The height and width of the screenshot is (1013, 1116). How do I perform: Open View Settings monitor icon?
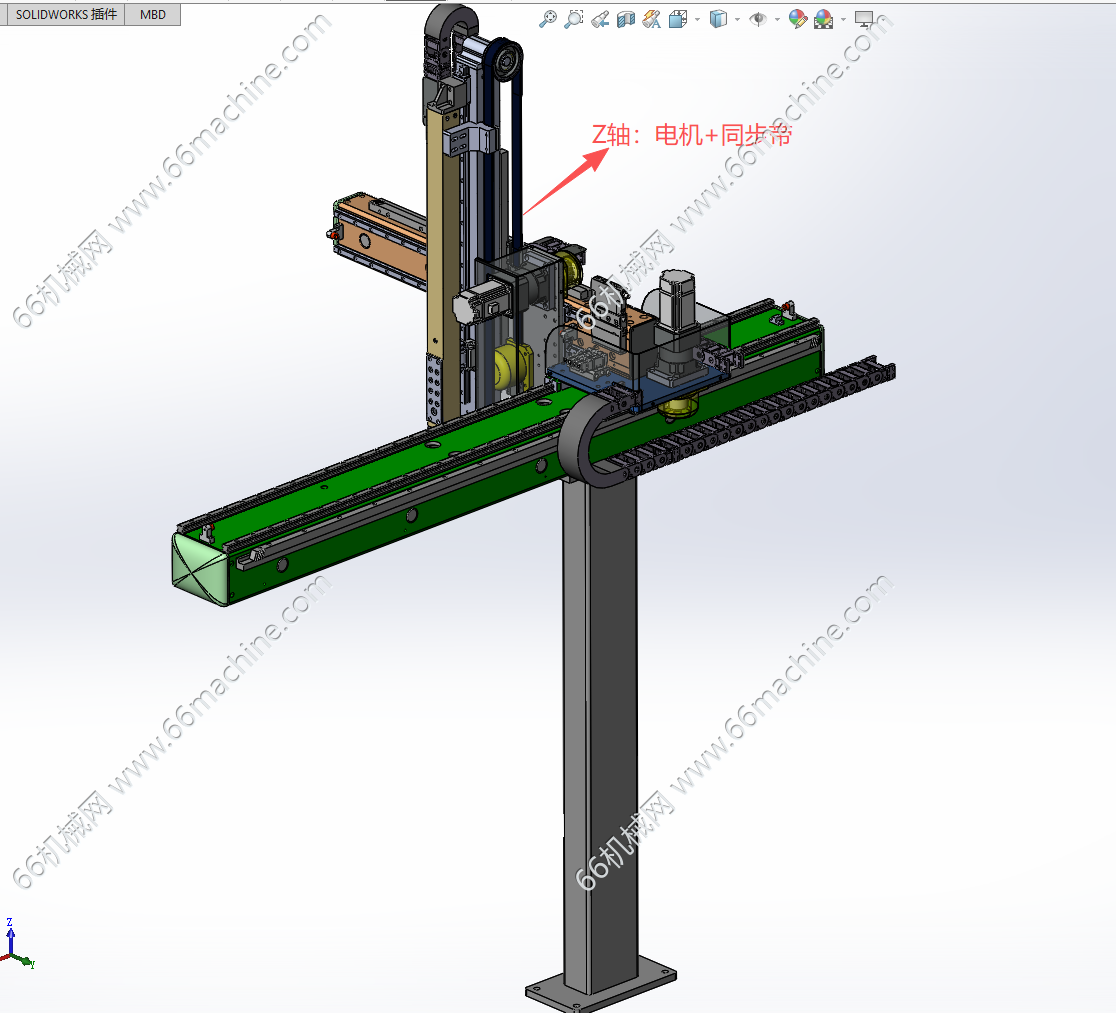pos(864,18)
